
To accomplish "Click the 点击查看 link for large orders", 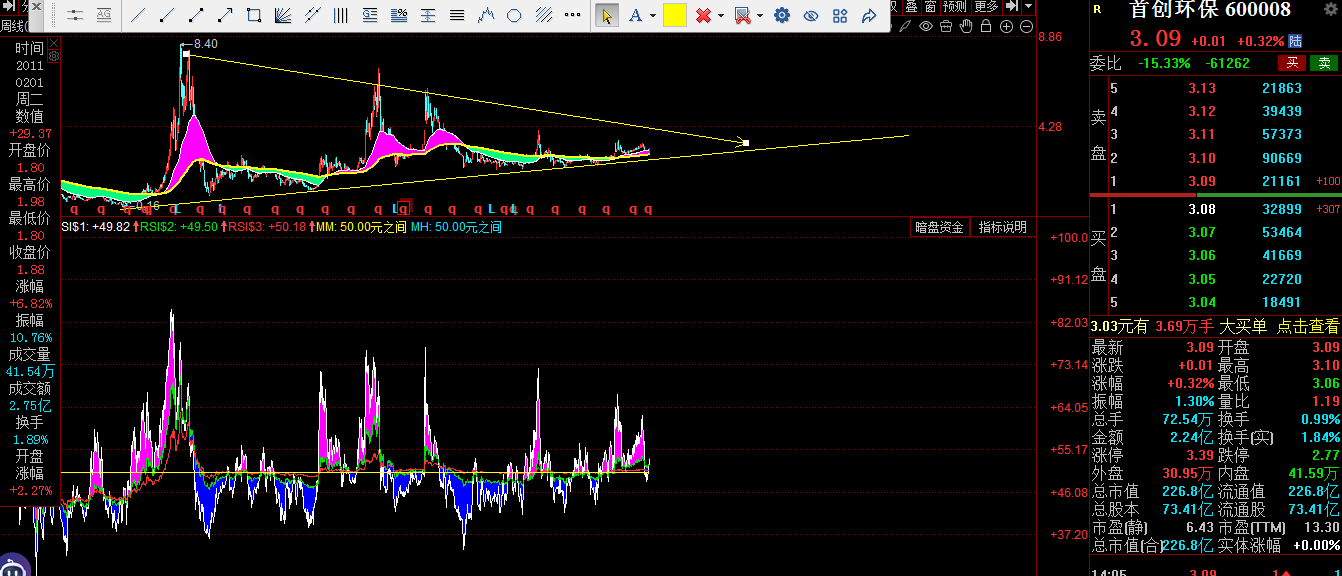I will click(x=1307, y=326).
